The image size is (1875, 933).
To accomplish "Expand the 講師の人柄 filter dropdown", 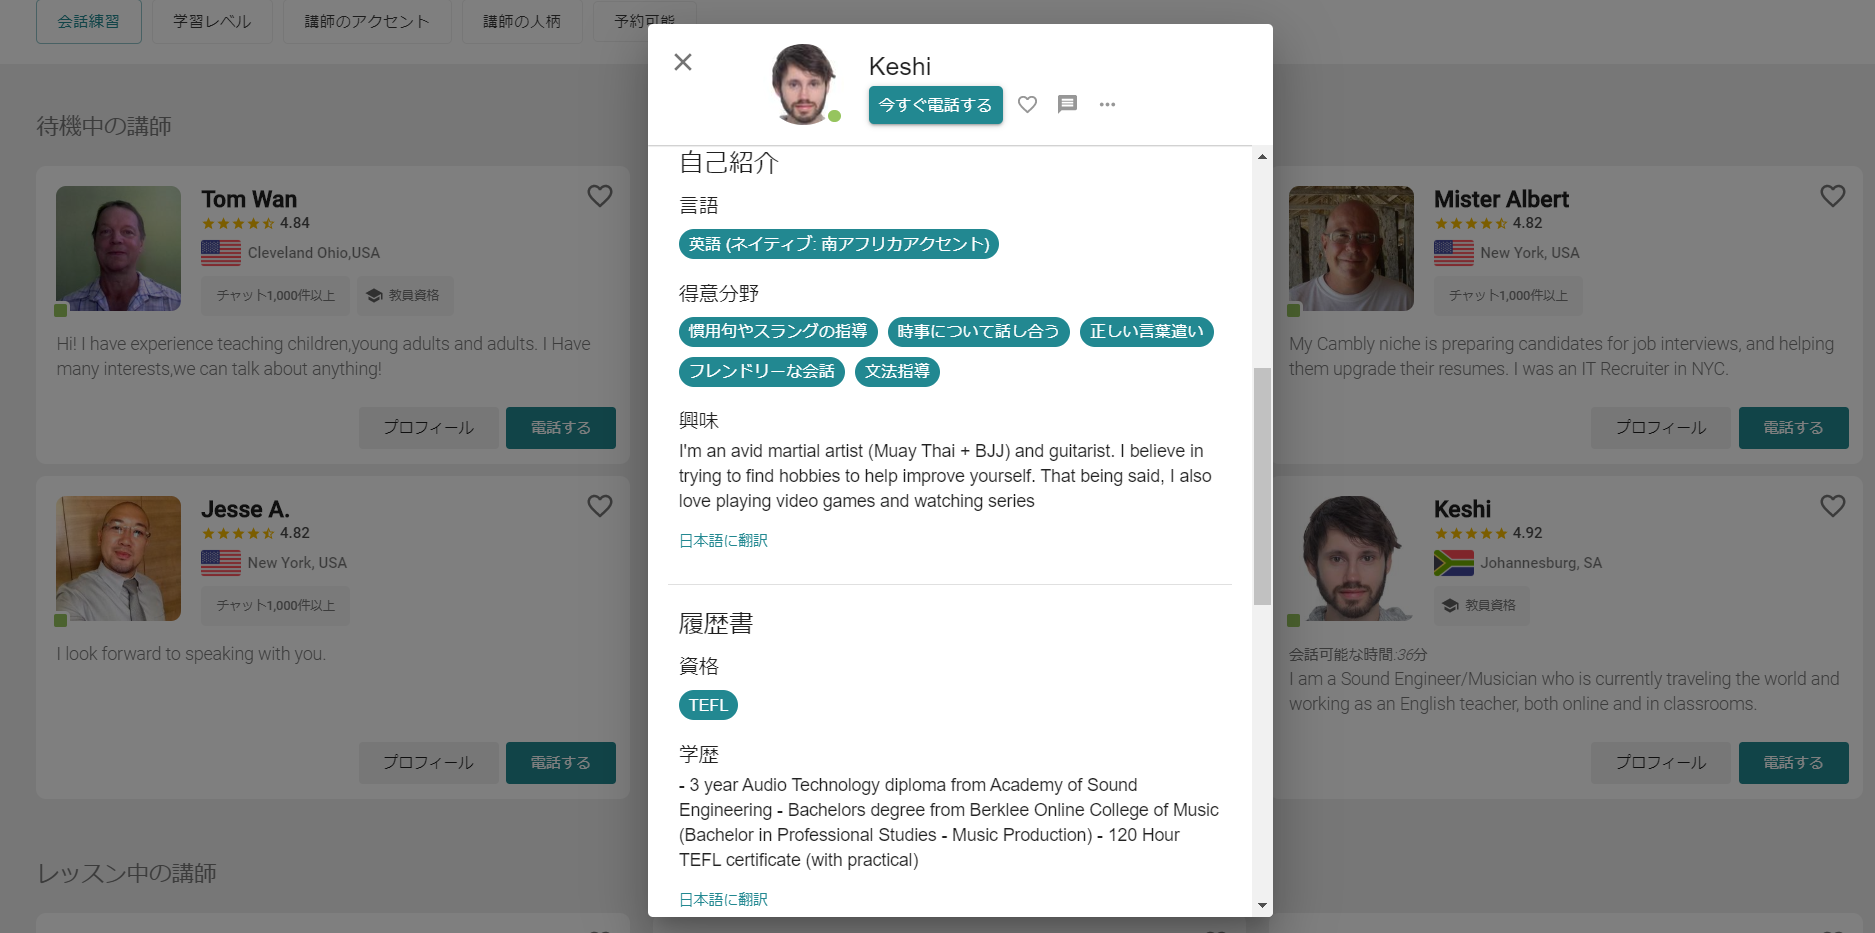I will (x=522, y=21).
